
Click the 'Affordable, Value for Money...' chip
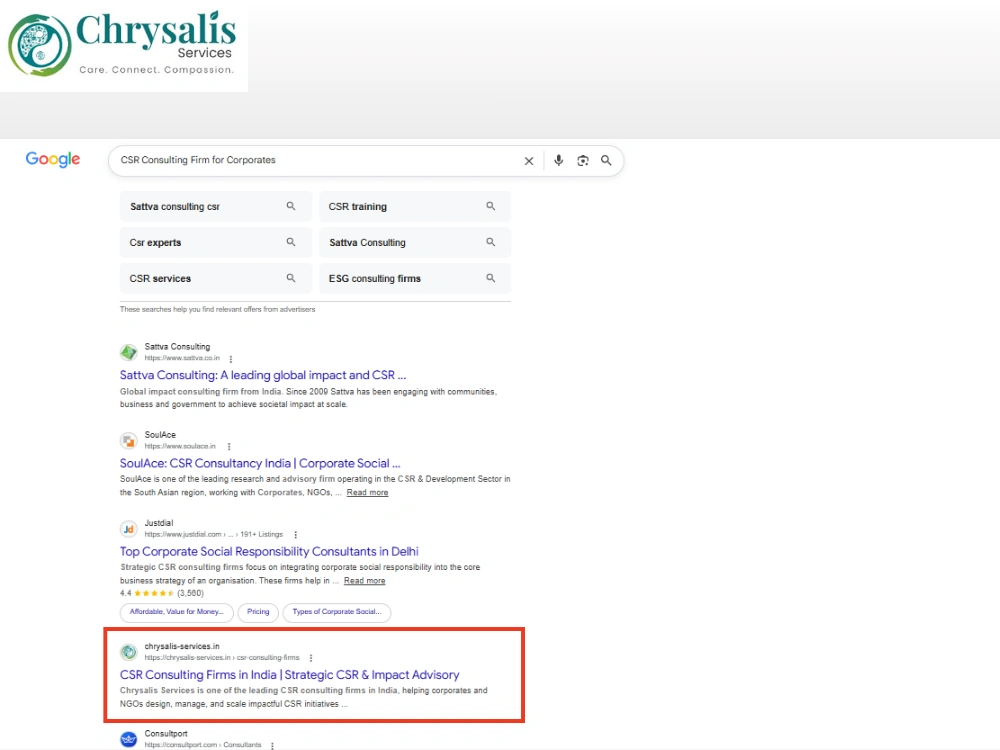(177, 612)
